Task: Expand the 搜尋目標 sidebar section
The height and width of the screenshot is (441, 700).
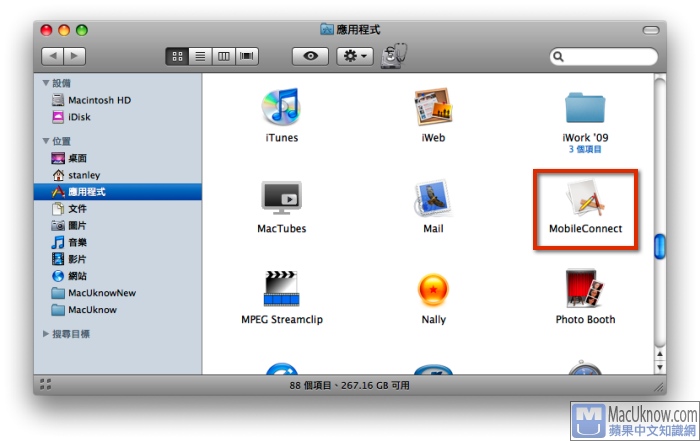Action: 46,334
